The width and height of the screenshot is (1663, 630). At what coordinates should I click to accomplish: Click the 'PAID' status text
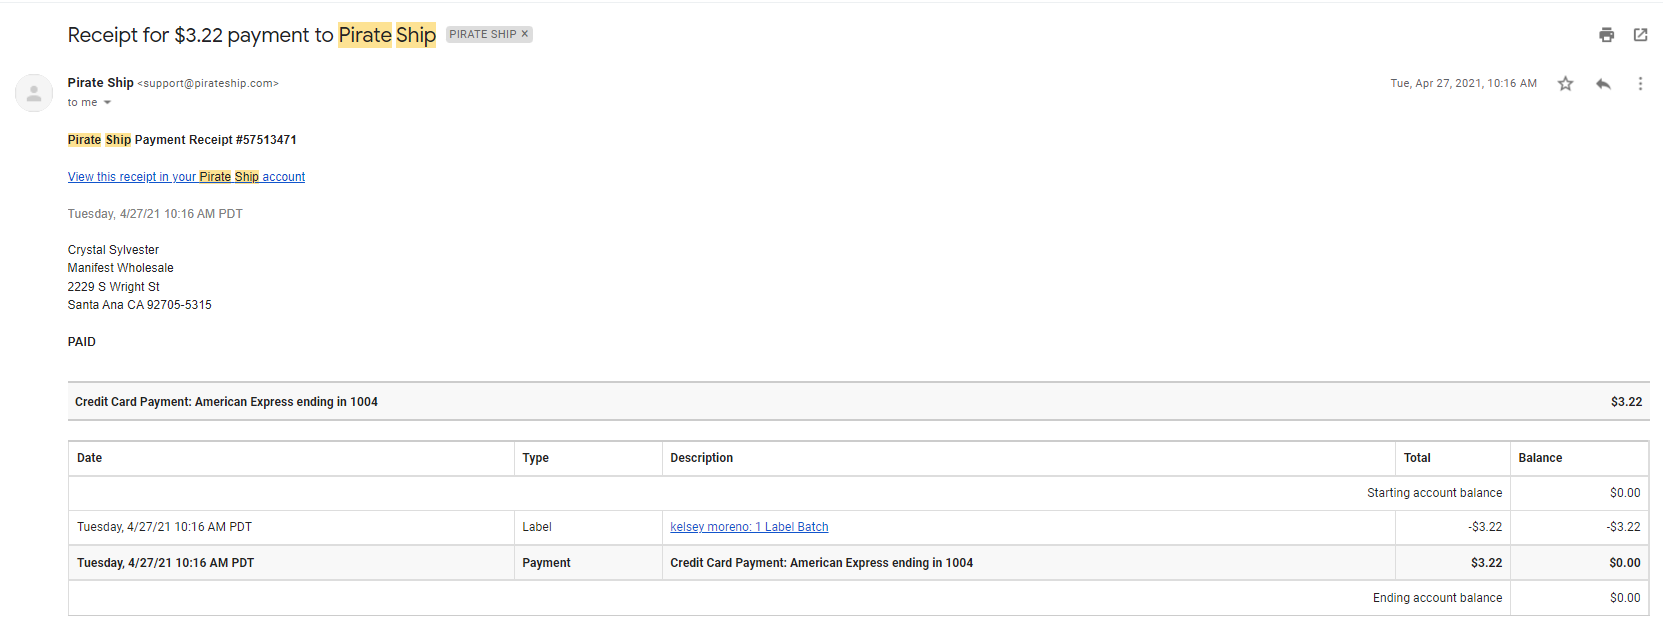coord(82,342)
